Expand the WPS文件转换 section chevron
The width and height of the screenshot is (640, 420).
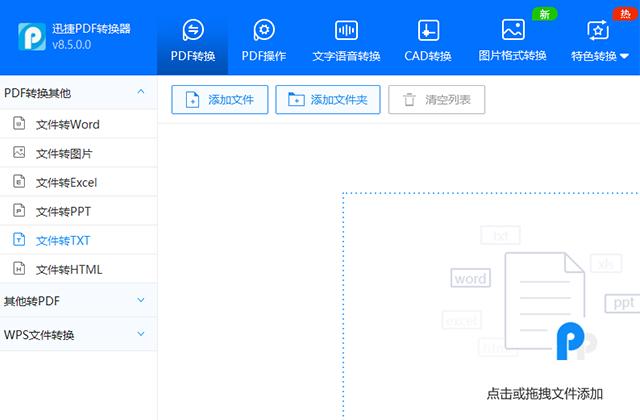[x=141, y=333]
